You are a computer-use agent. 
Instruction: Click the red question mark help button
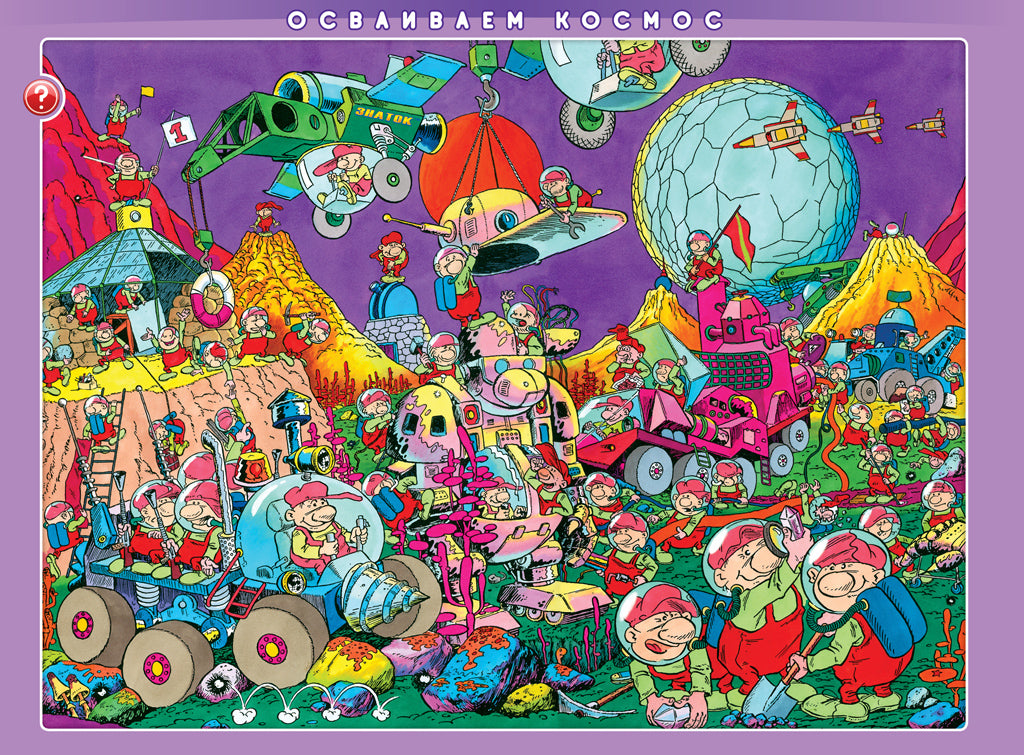(x=43, y=98)
